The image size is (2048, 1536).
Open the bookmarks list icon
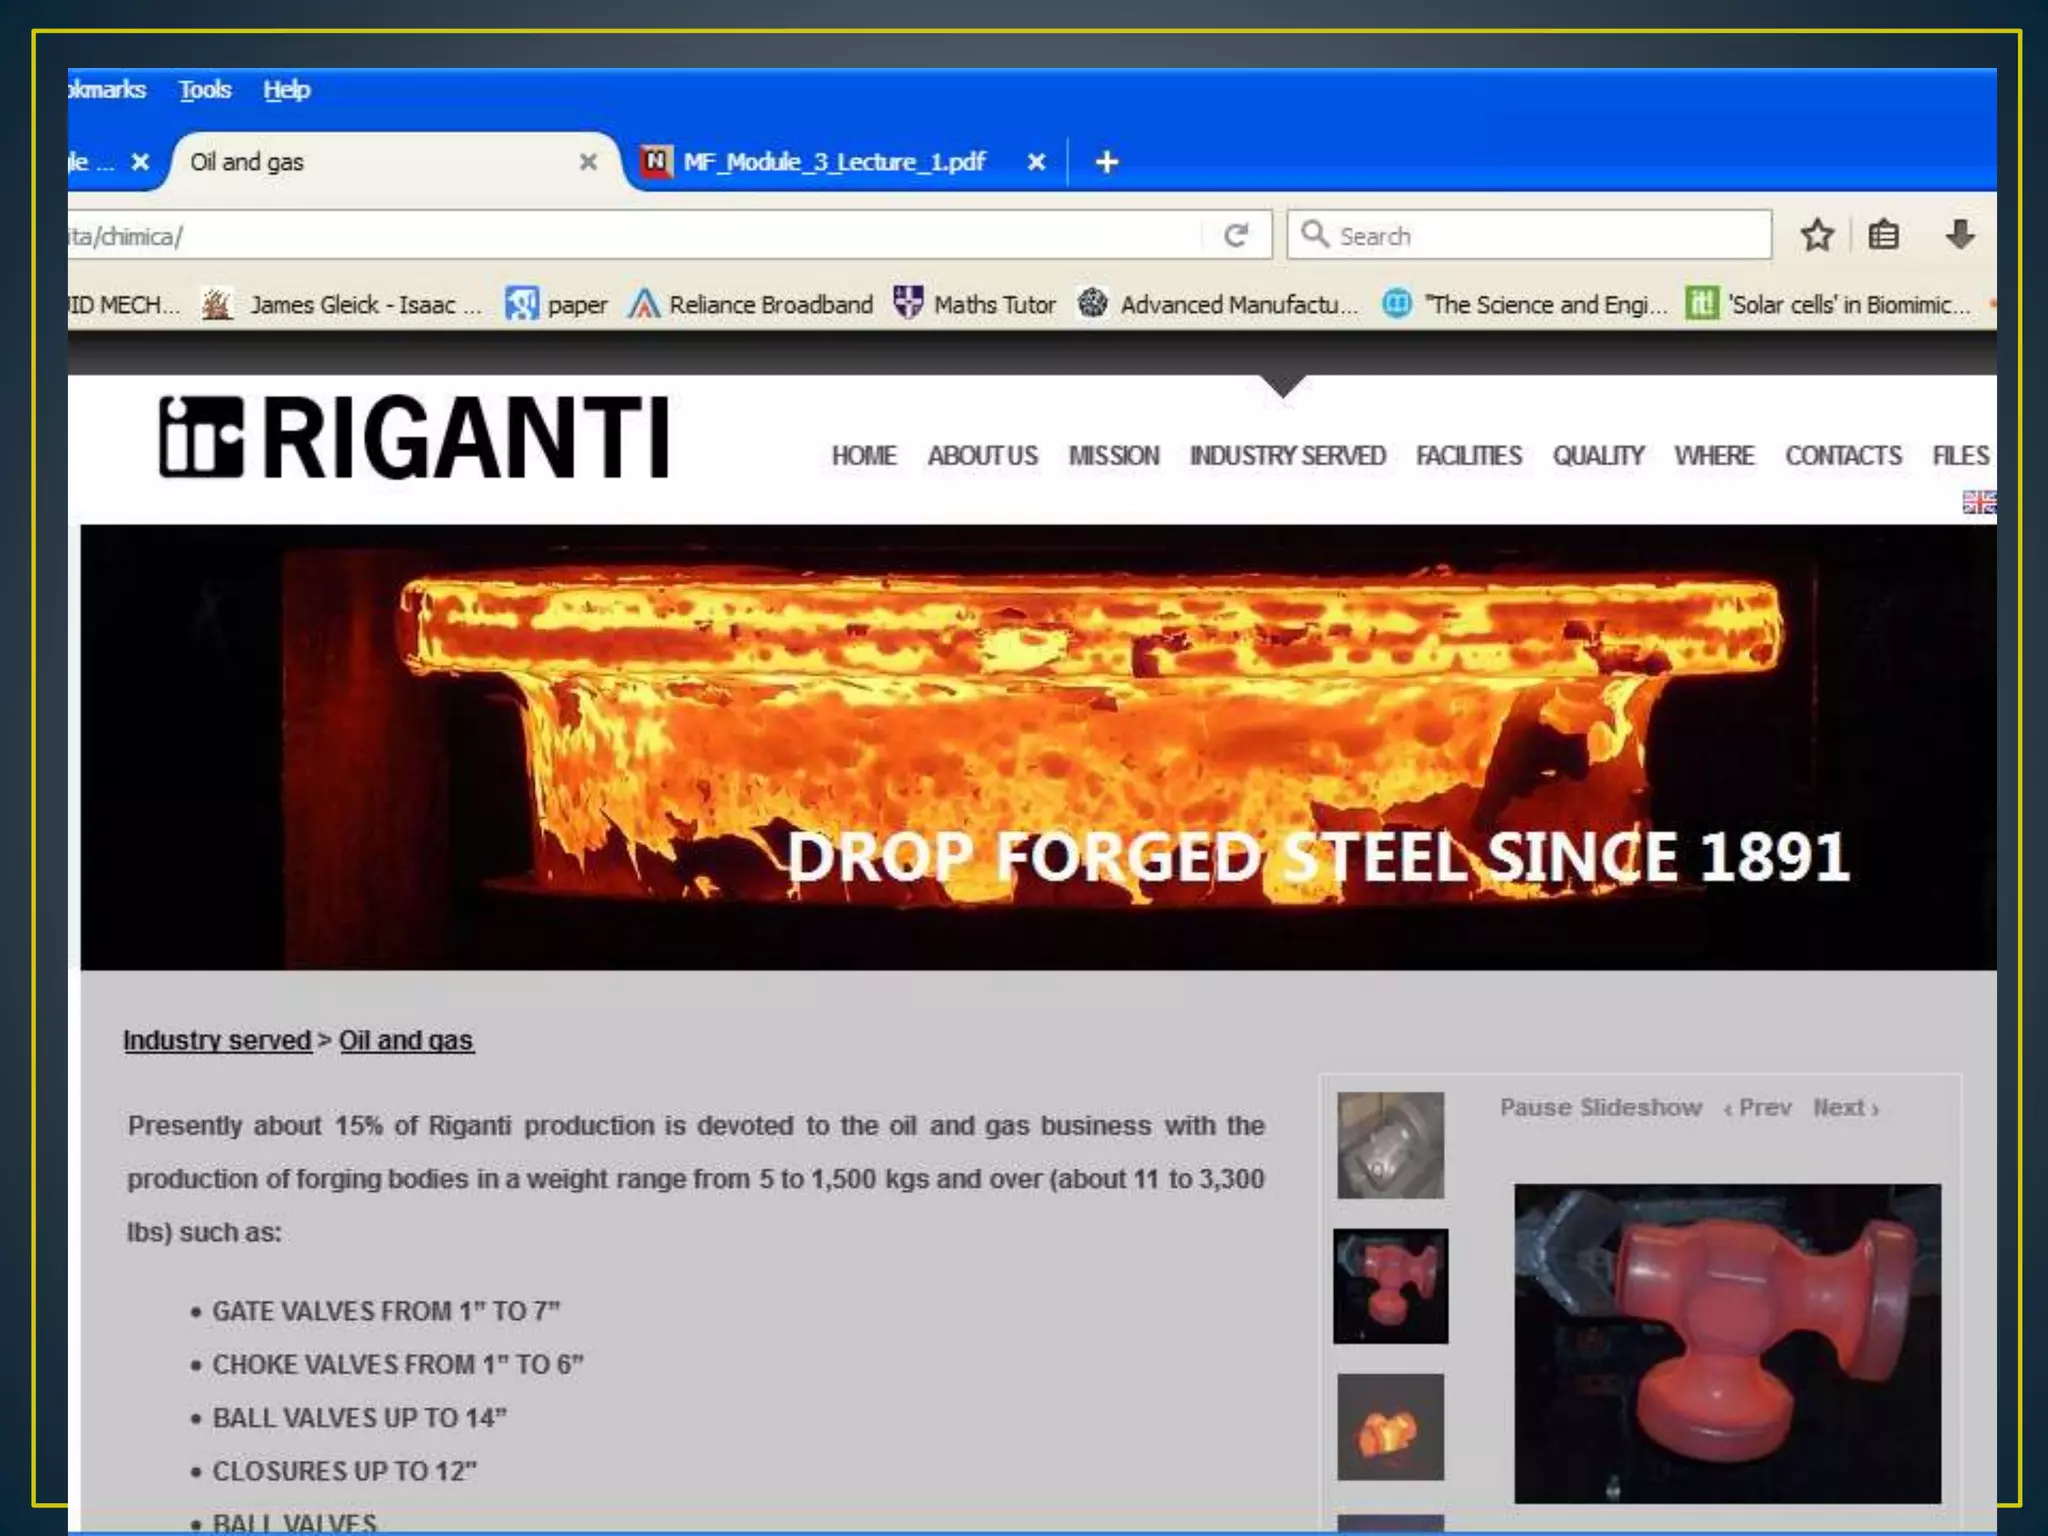(x=1883, y=236)
